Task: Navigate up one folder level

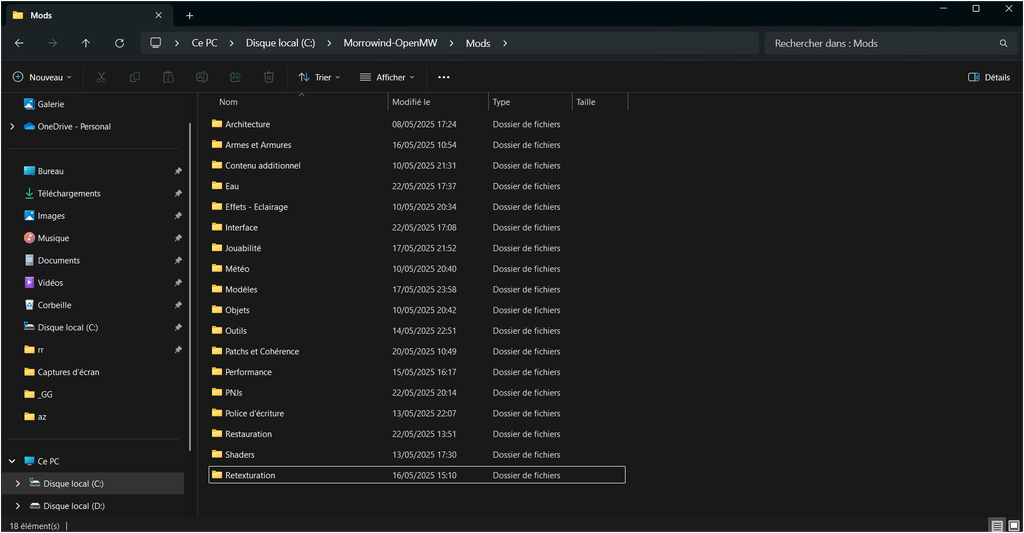Action: click(x=86, y=43)
